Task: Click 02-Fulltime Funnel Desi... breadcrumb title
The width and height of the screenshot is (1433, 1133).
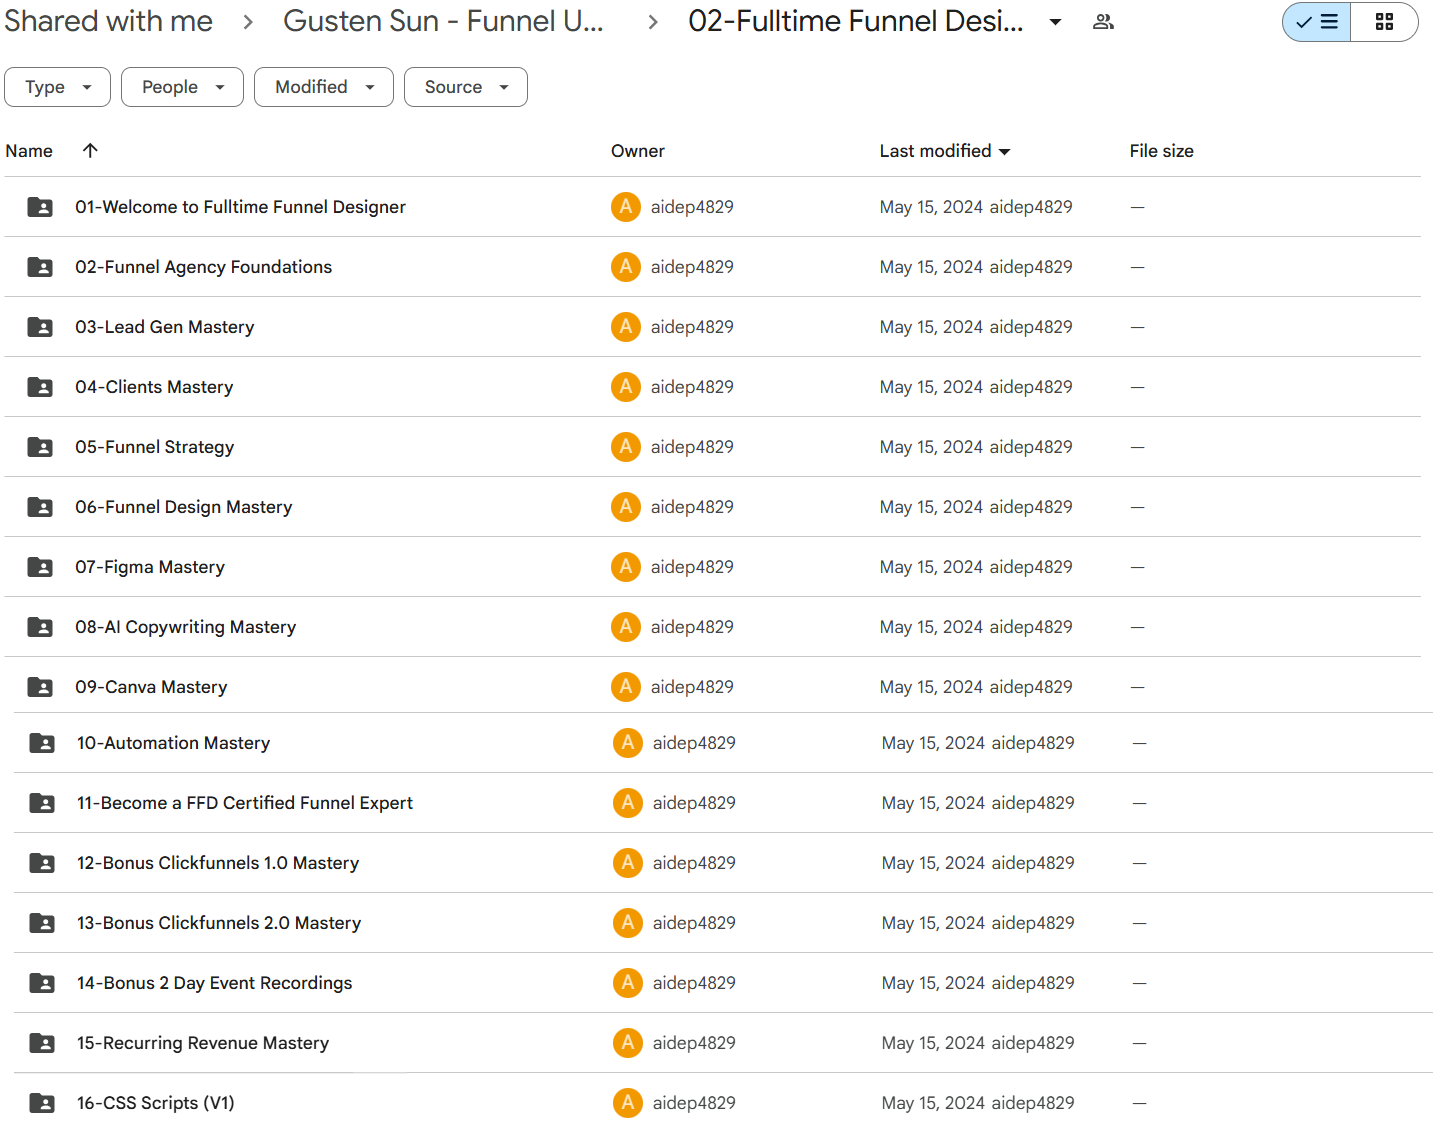Action: [x=856, y=21]
